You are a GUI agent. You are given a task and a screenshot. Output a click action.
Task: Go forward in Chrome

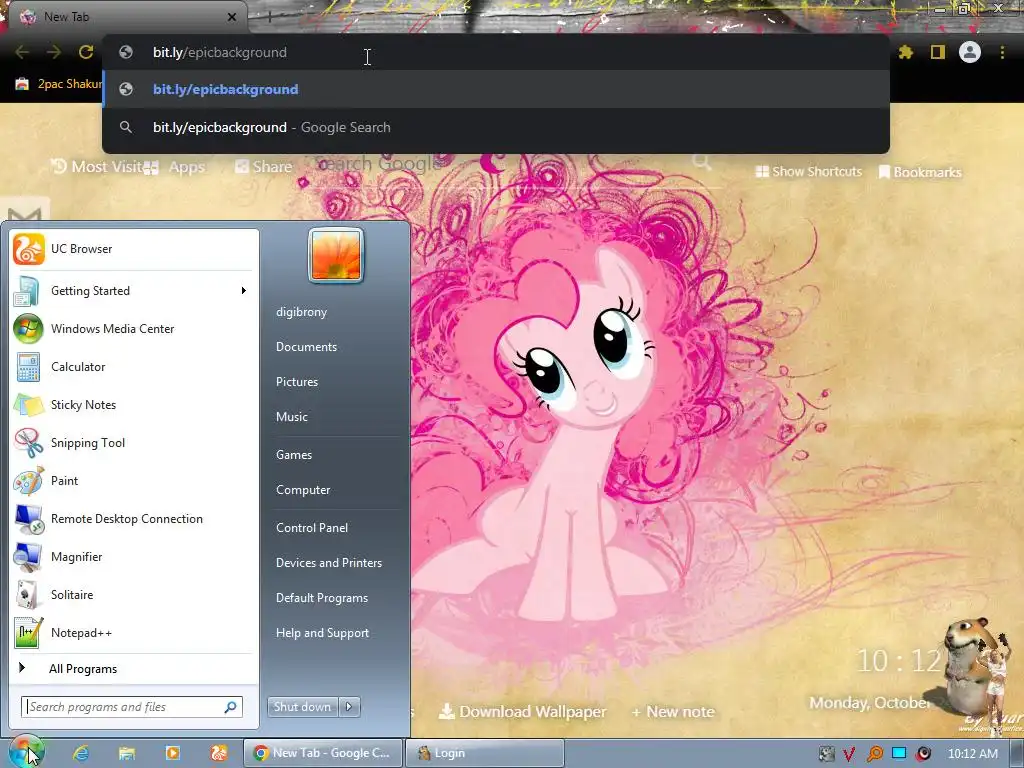pyautogui.click(x=54, y=52)
